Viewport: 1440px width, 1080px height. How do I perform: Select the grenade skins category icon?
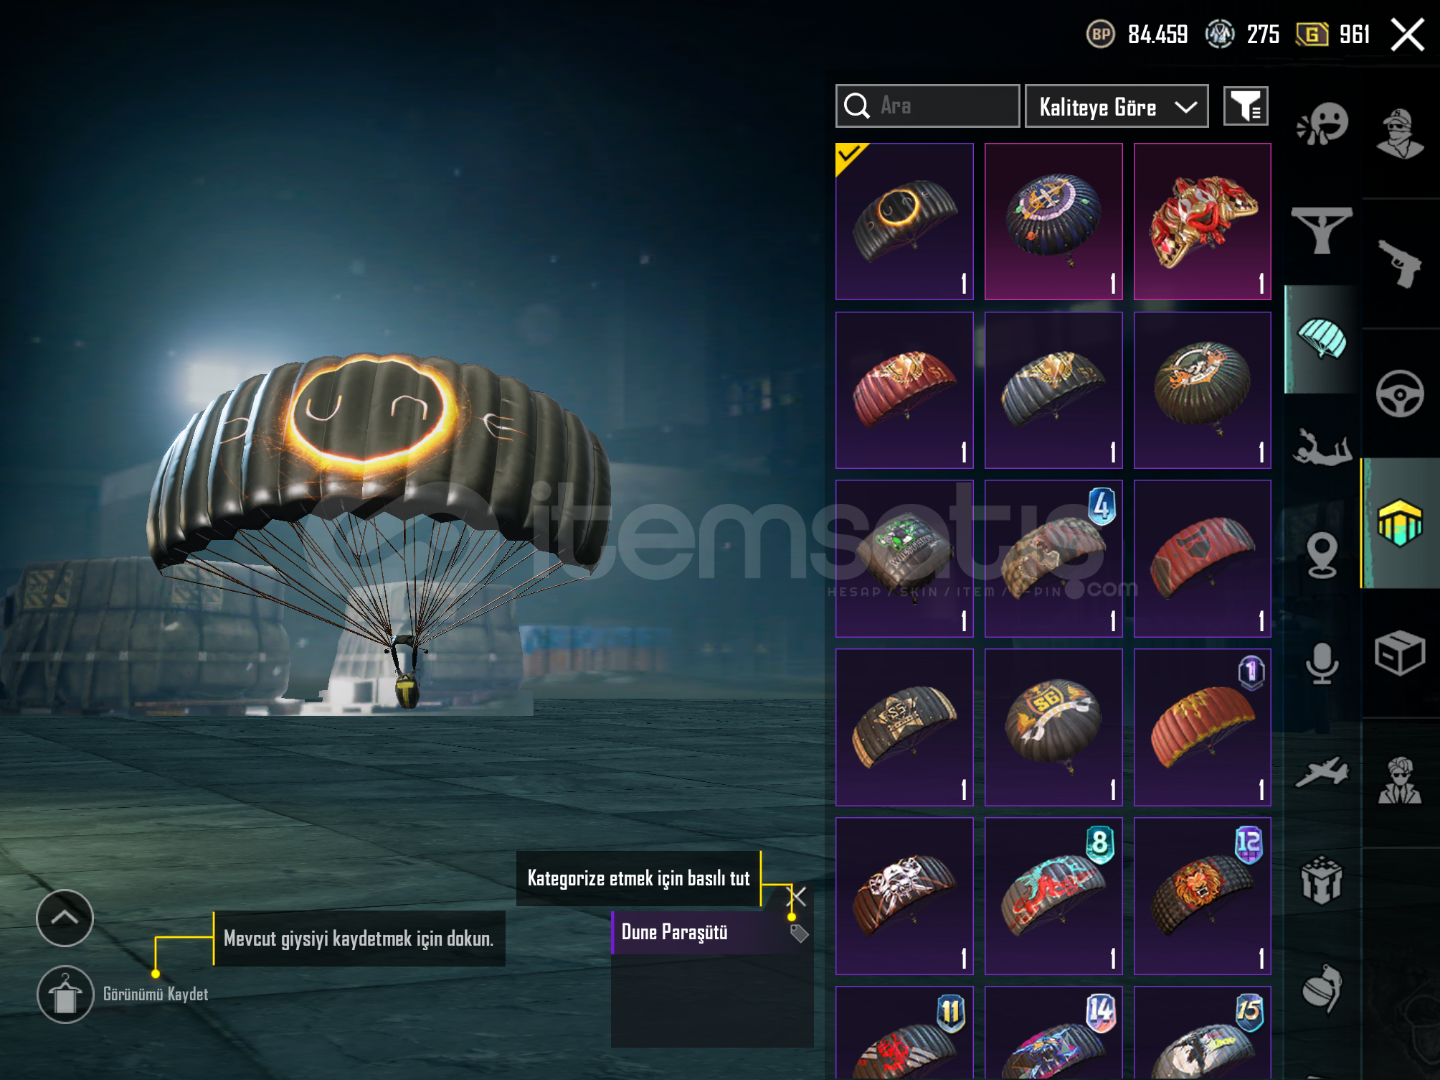pos(1322,988)
